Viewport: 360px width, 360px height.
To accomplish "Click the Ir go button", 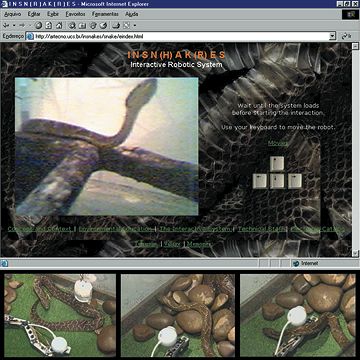I will coord(346,36).
